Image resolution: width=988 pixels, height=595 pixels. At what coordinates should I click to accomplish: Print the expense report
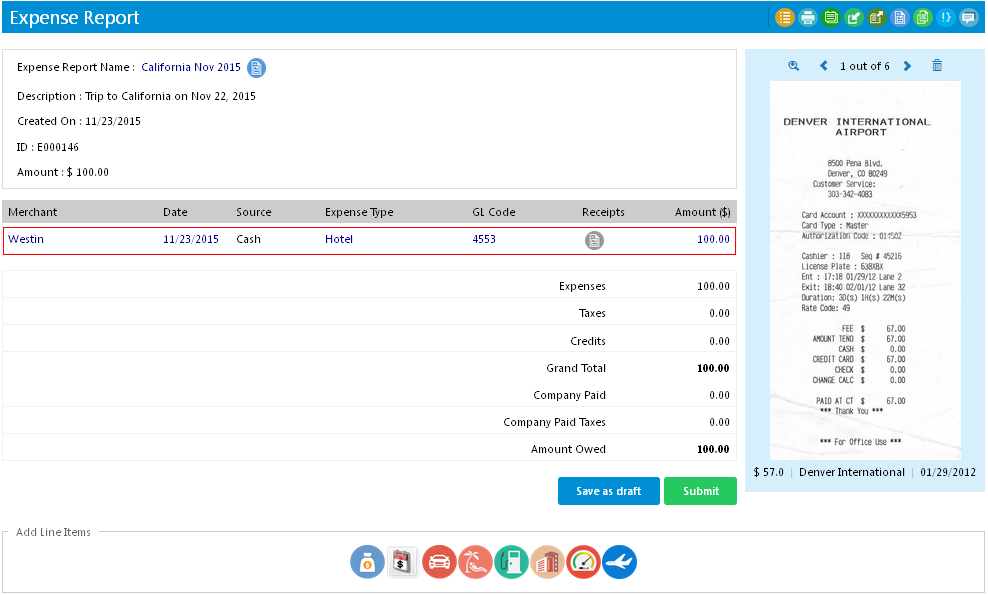click(807, 17)
